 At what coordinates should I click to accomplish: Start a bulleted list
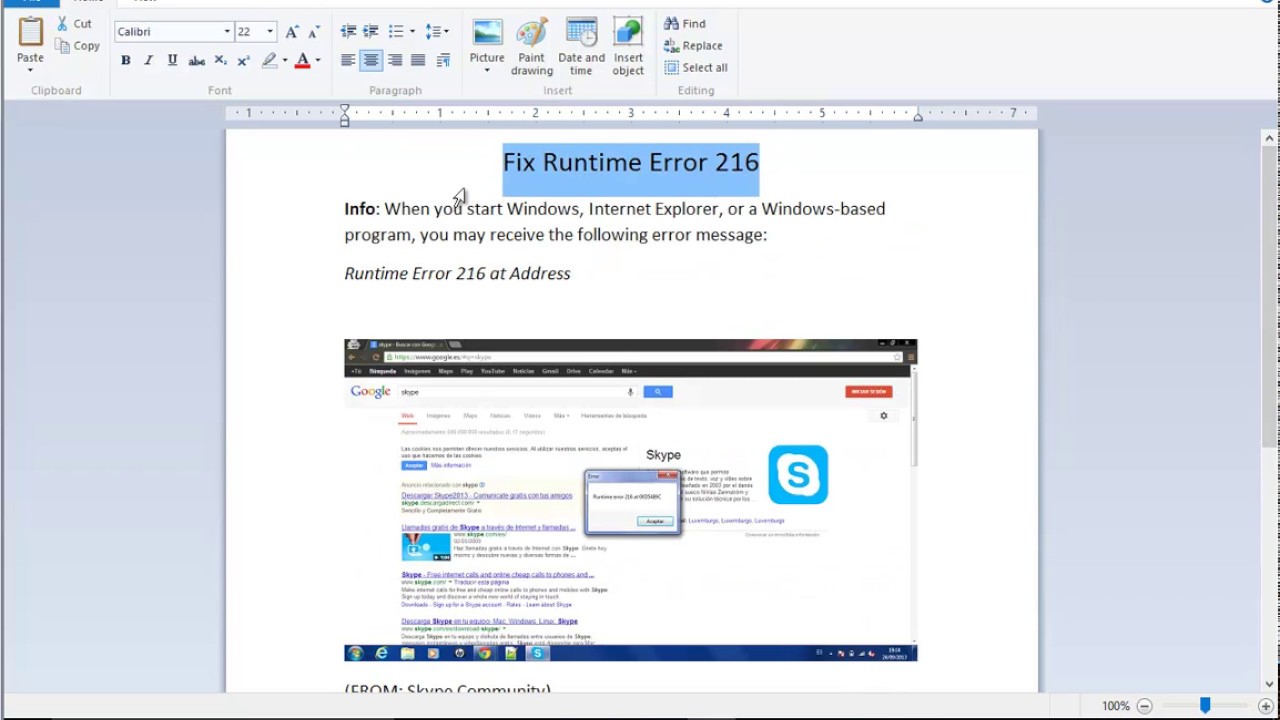[396, 32]
